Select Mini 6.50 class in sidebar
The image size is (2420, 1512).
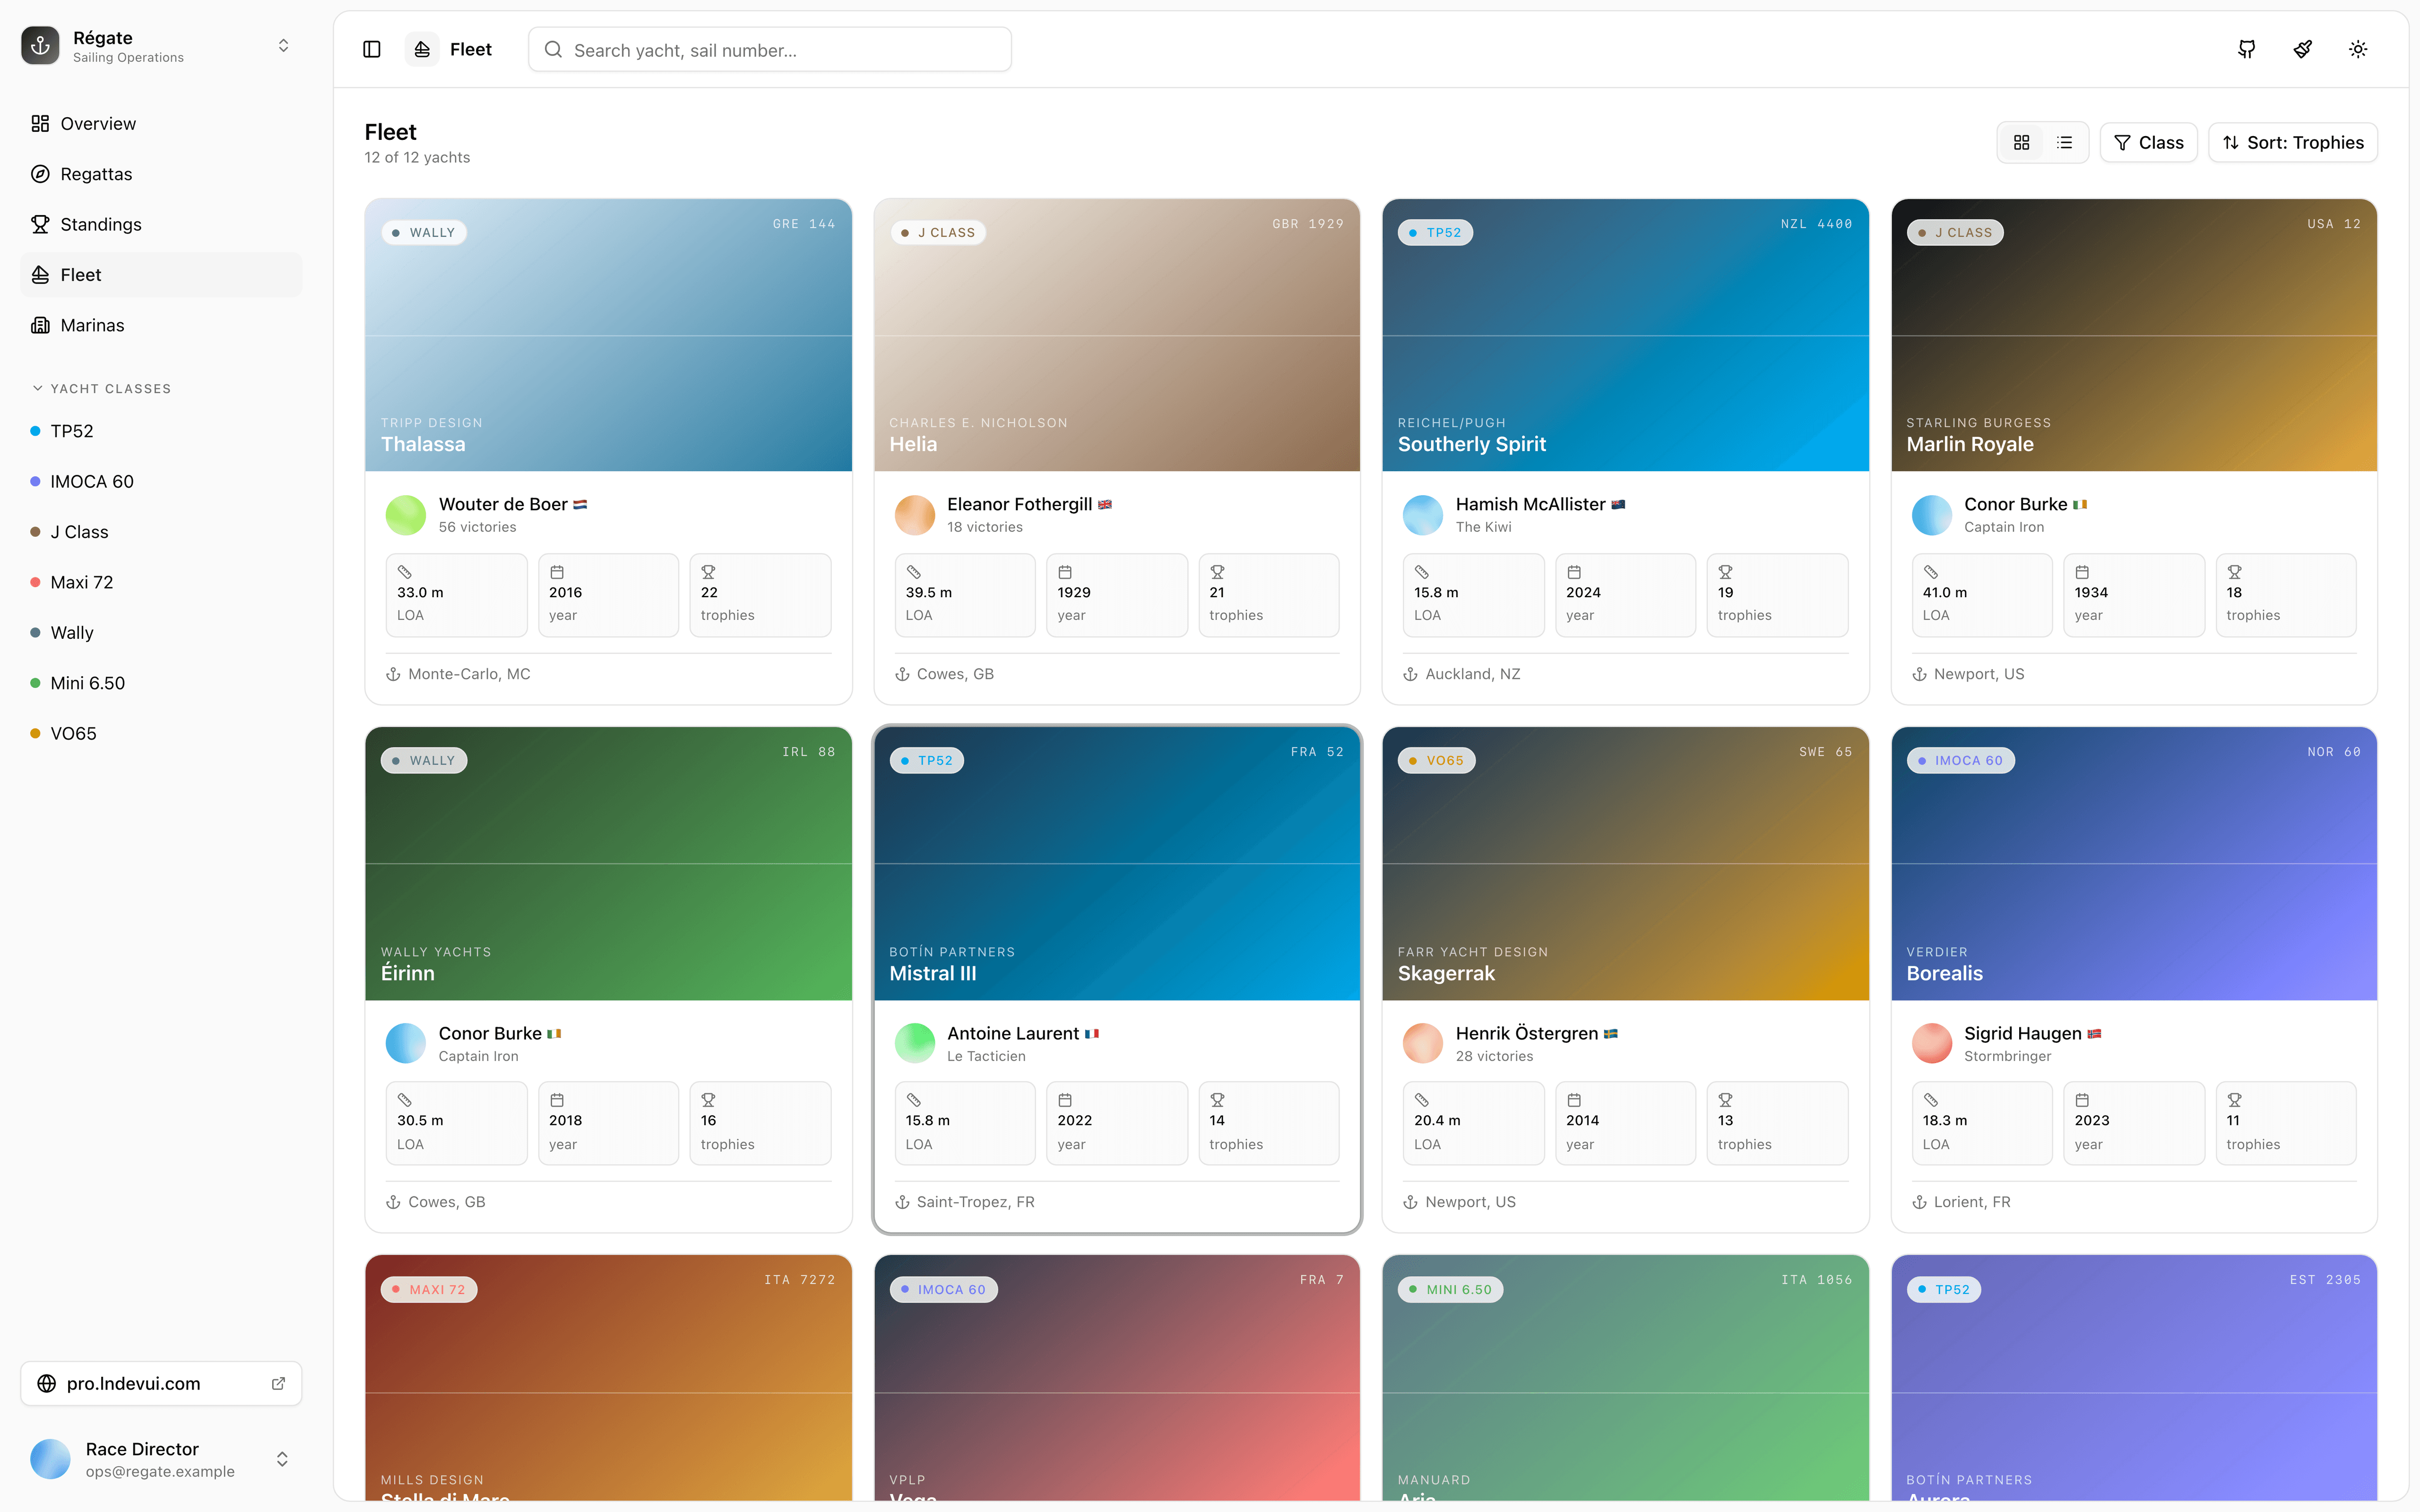160,683
